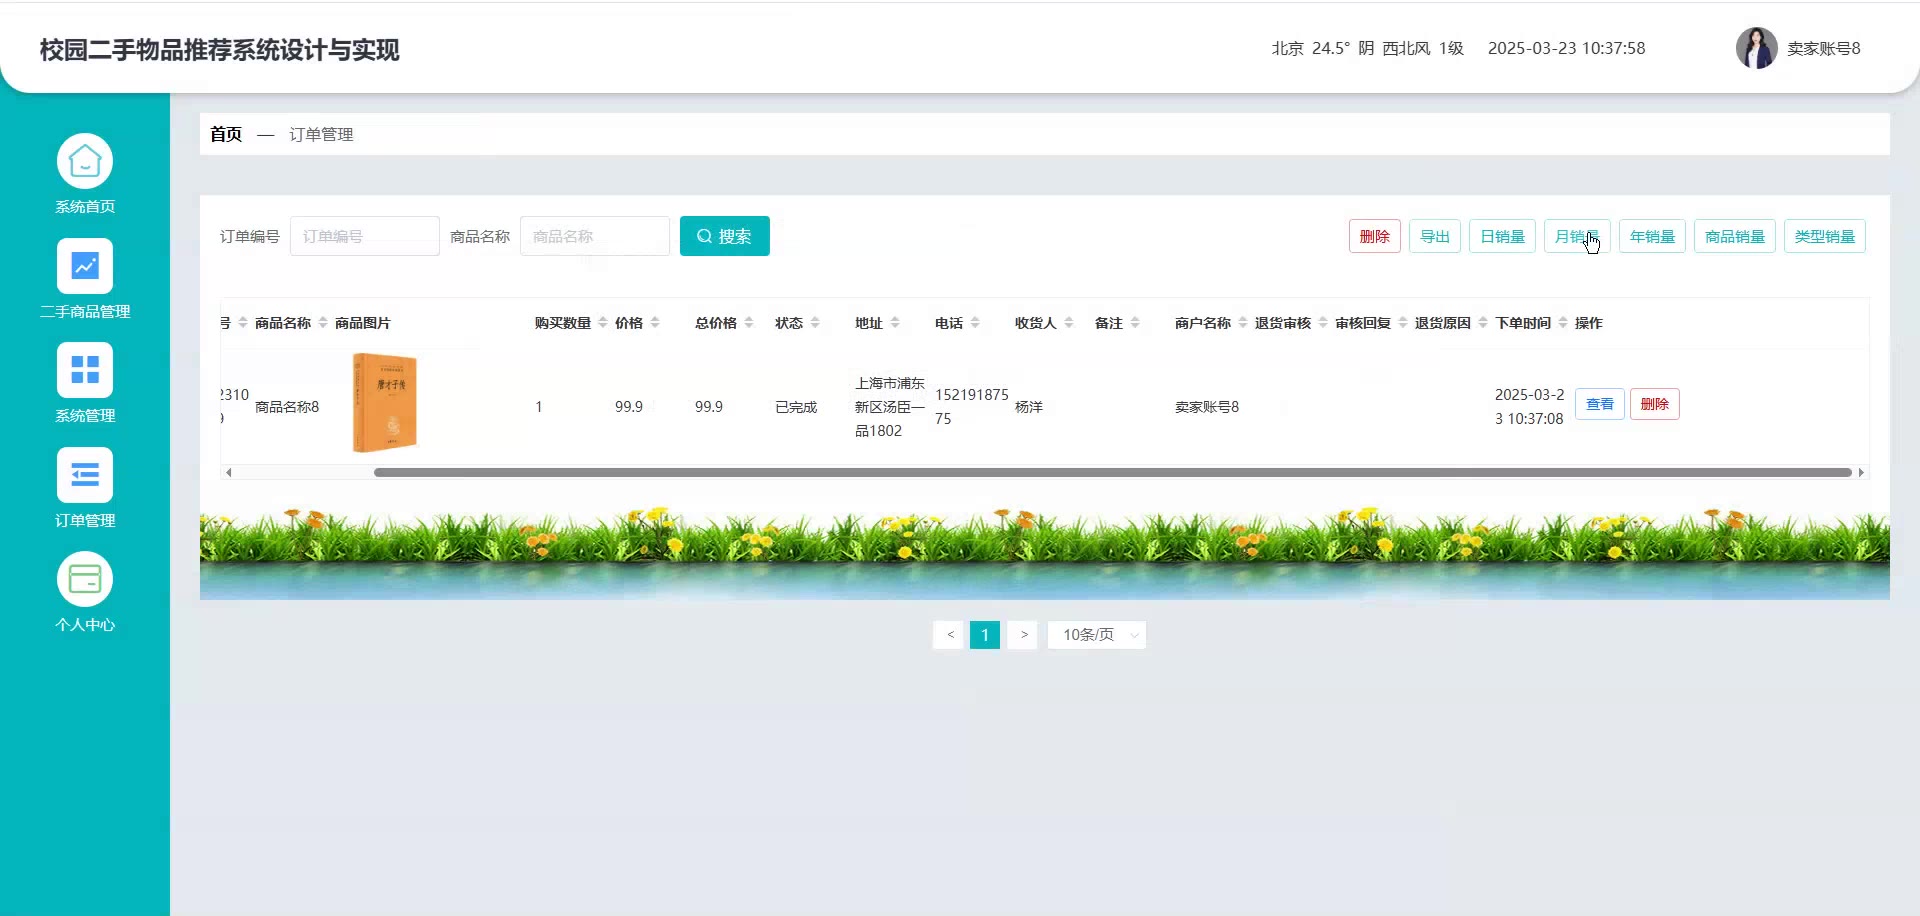
Task: Go to previous page arrow
Action: [x=949, y=635]
